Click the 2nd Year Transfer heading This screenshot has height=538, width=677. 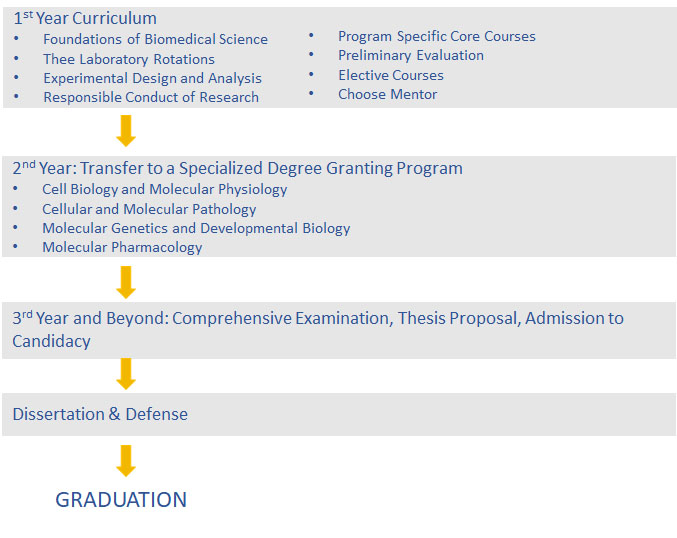[237, 168]
